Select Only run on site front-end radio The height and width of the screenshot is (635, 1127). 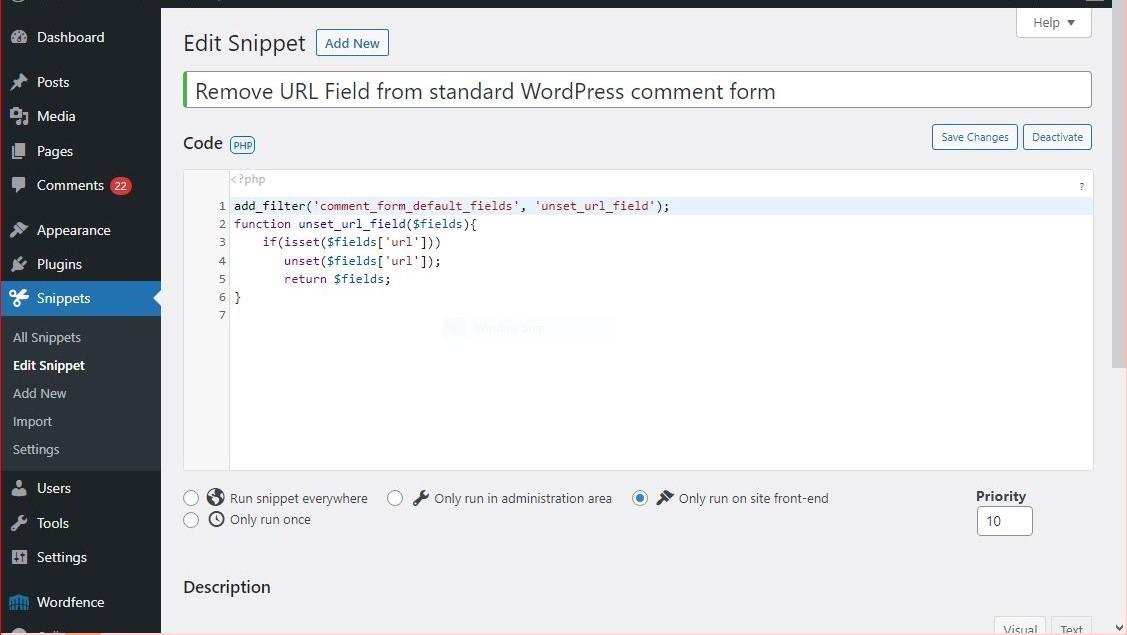pyautogui.click(x=640, y=498)
